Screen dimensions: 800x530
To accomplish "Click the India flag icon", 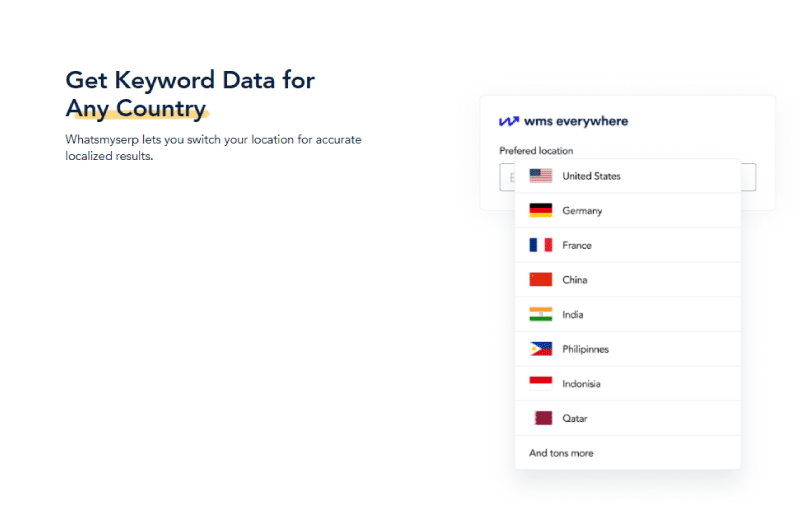I will (x=540, y=314).
